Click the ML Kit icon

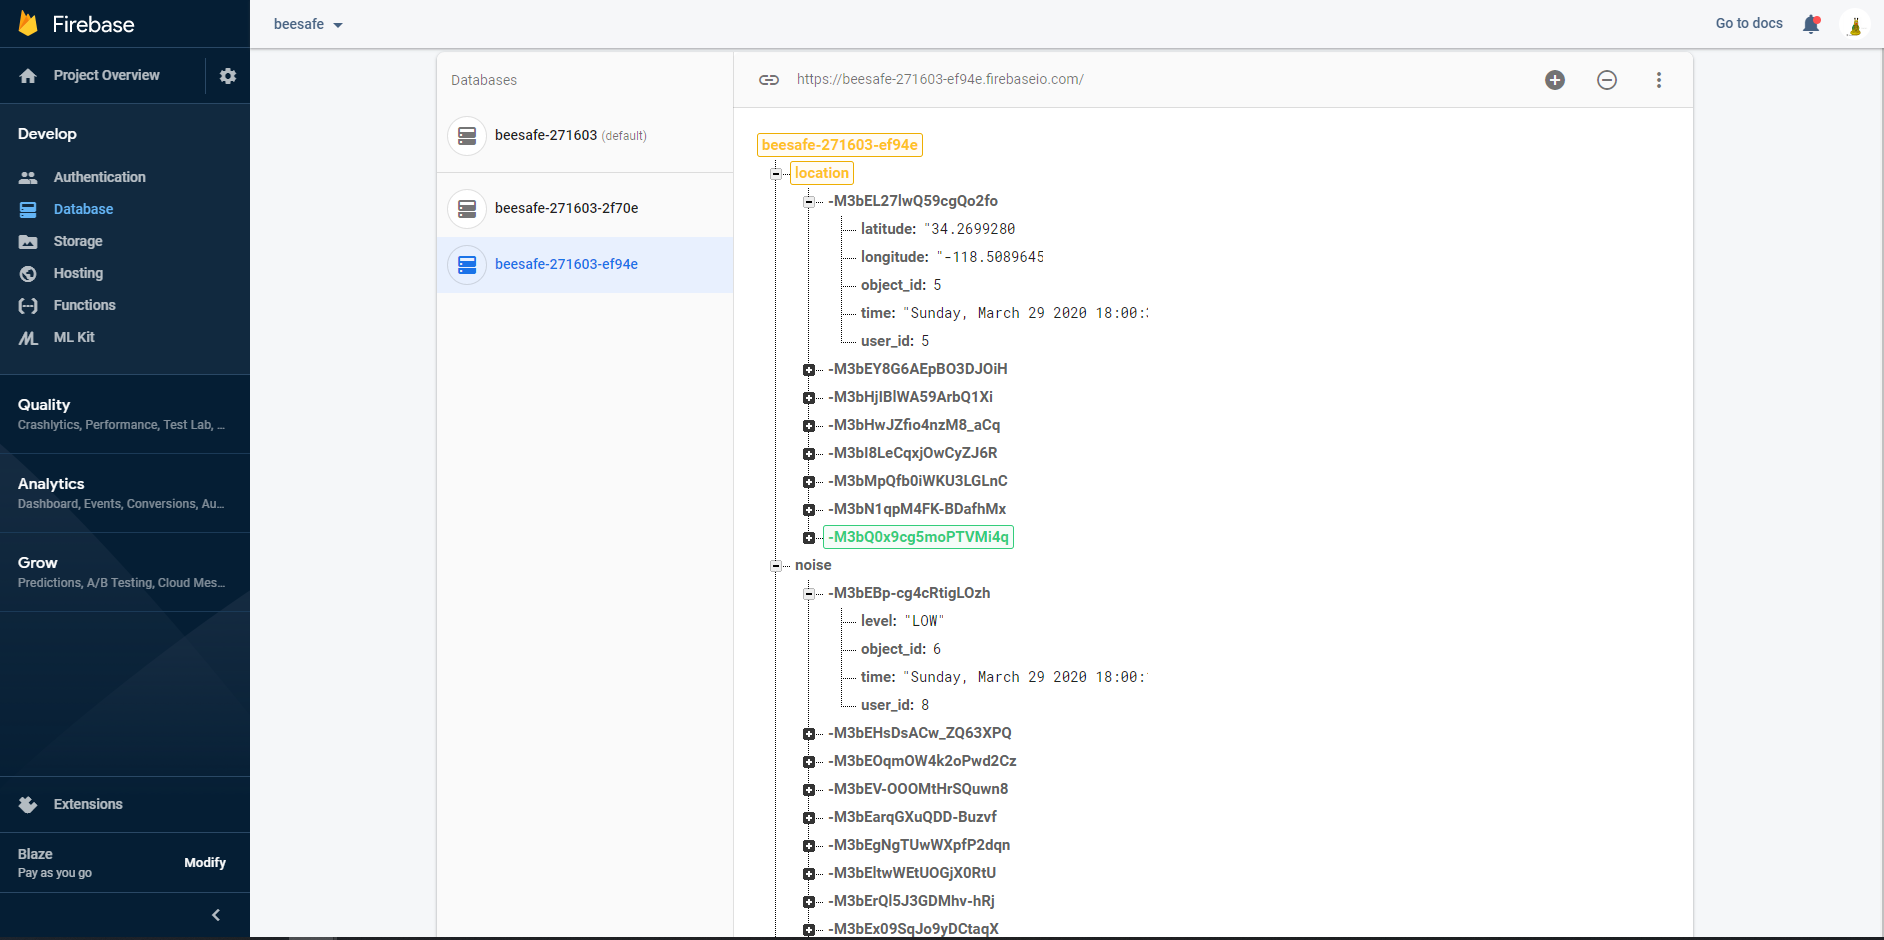tap(28, 338)
